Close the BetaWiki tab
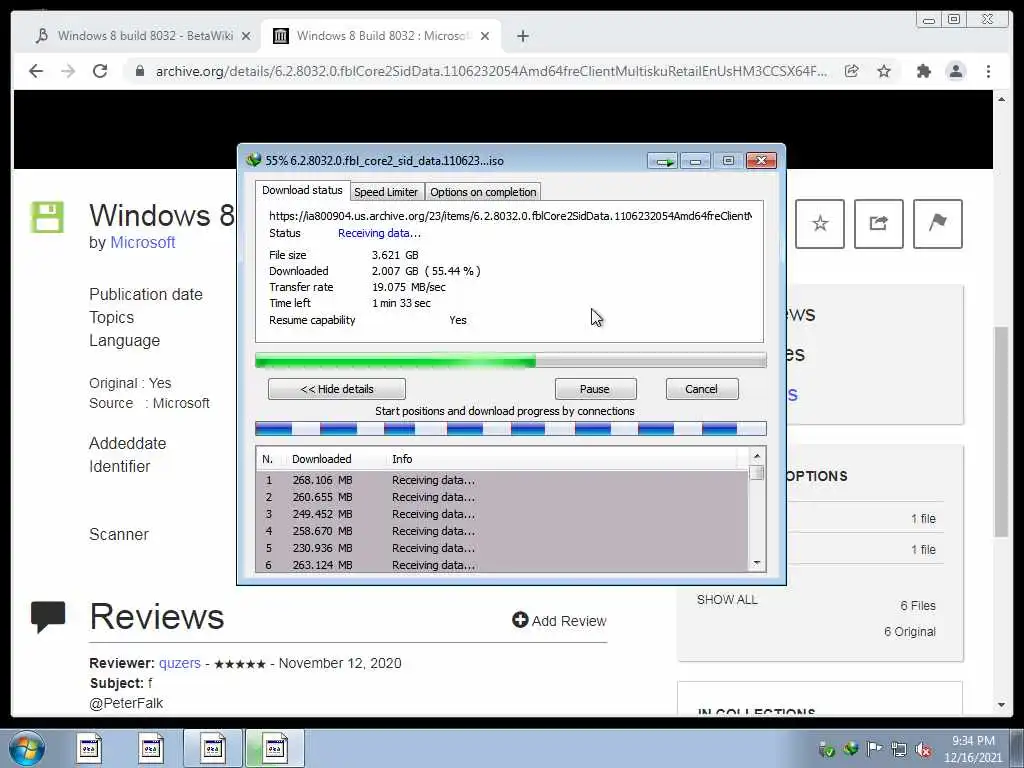 (x=246, y=36)
